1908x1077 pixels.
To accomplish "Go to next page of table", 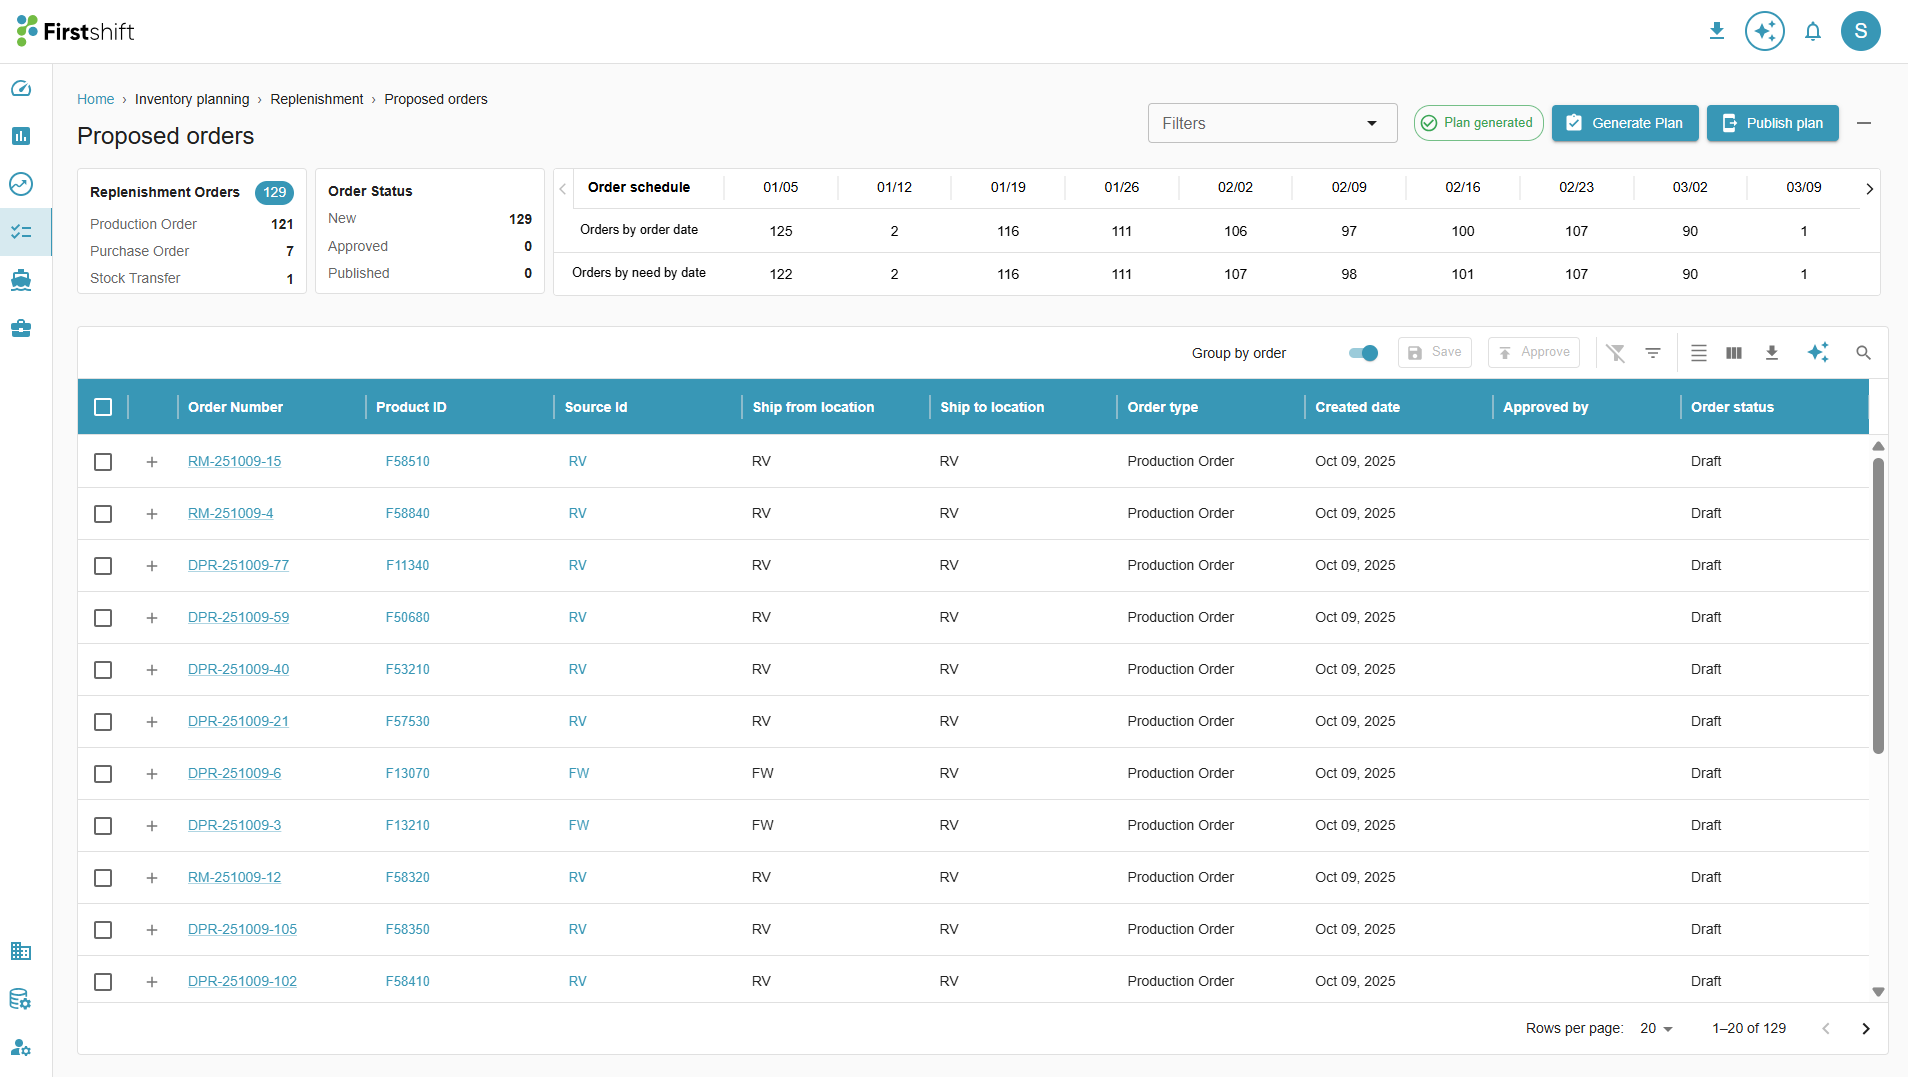I will pos(1866,1029).
